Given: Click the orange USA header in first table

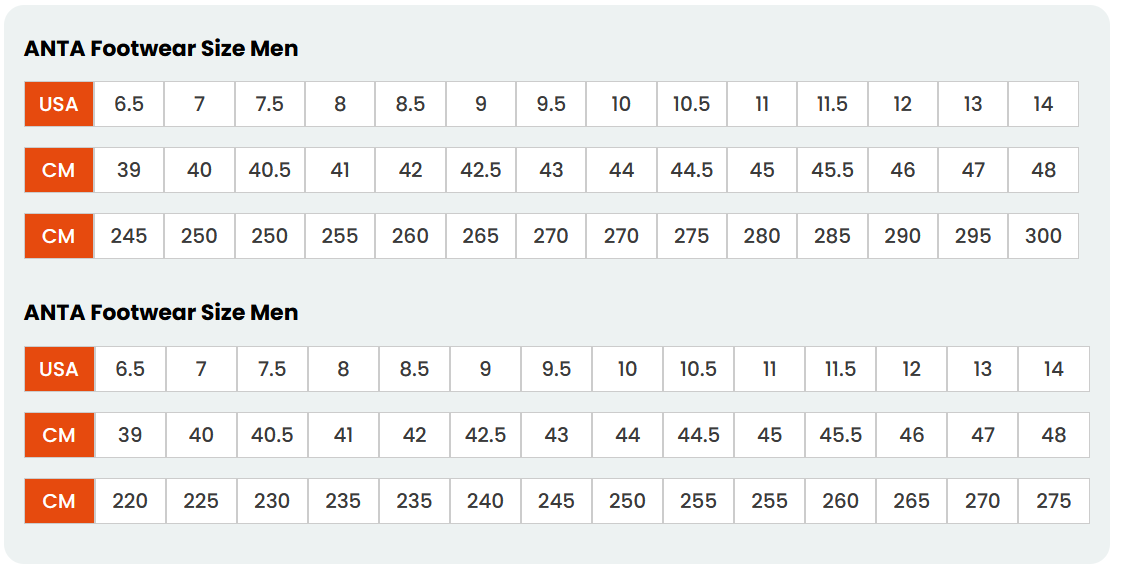Looking at the screenshot, I should click(x=59, y=104).
